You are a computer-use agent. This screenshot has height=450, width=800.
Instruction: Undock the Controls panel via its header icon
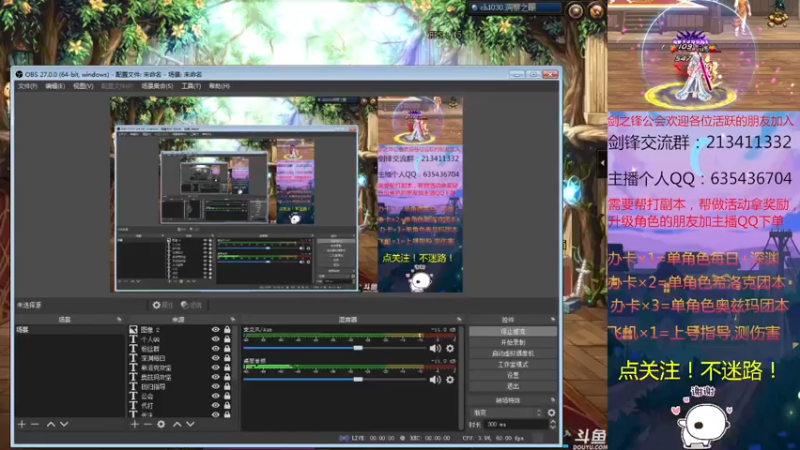553,319
